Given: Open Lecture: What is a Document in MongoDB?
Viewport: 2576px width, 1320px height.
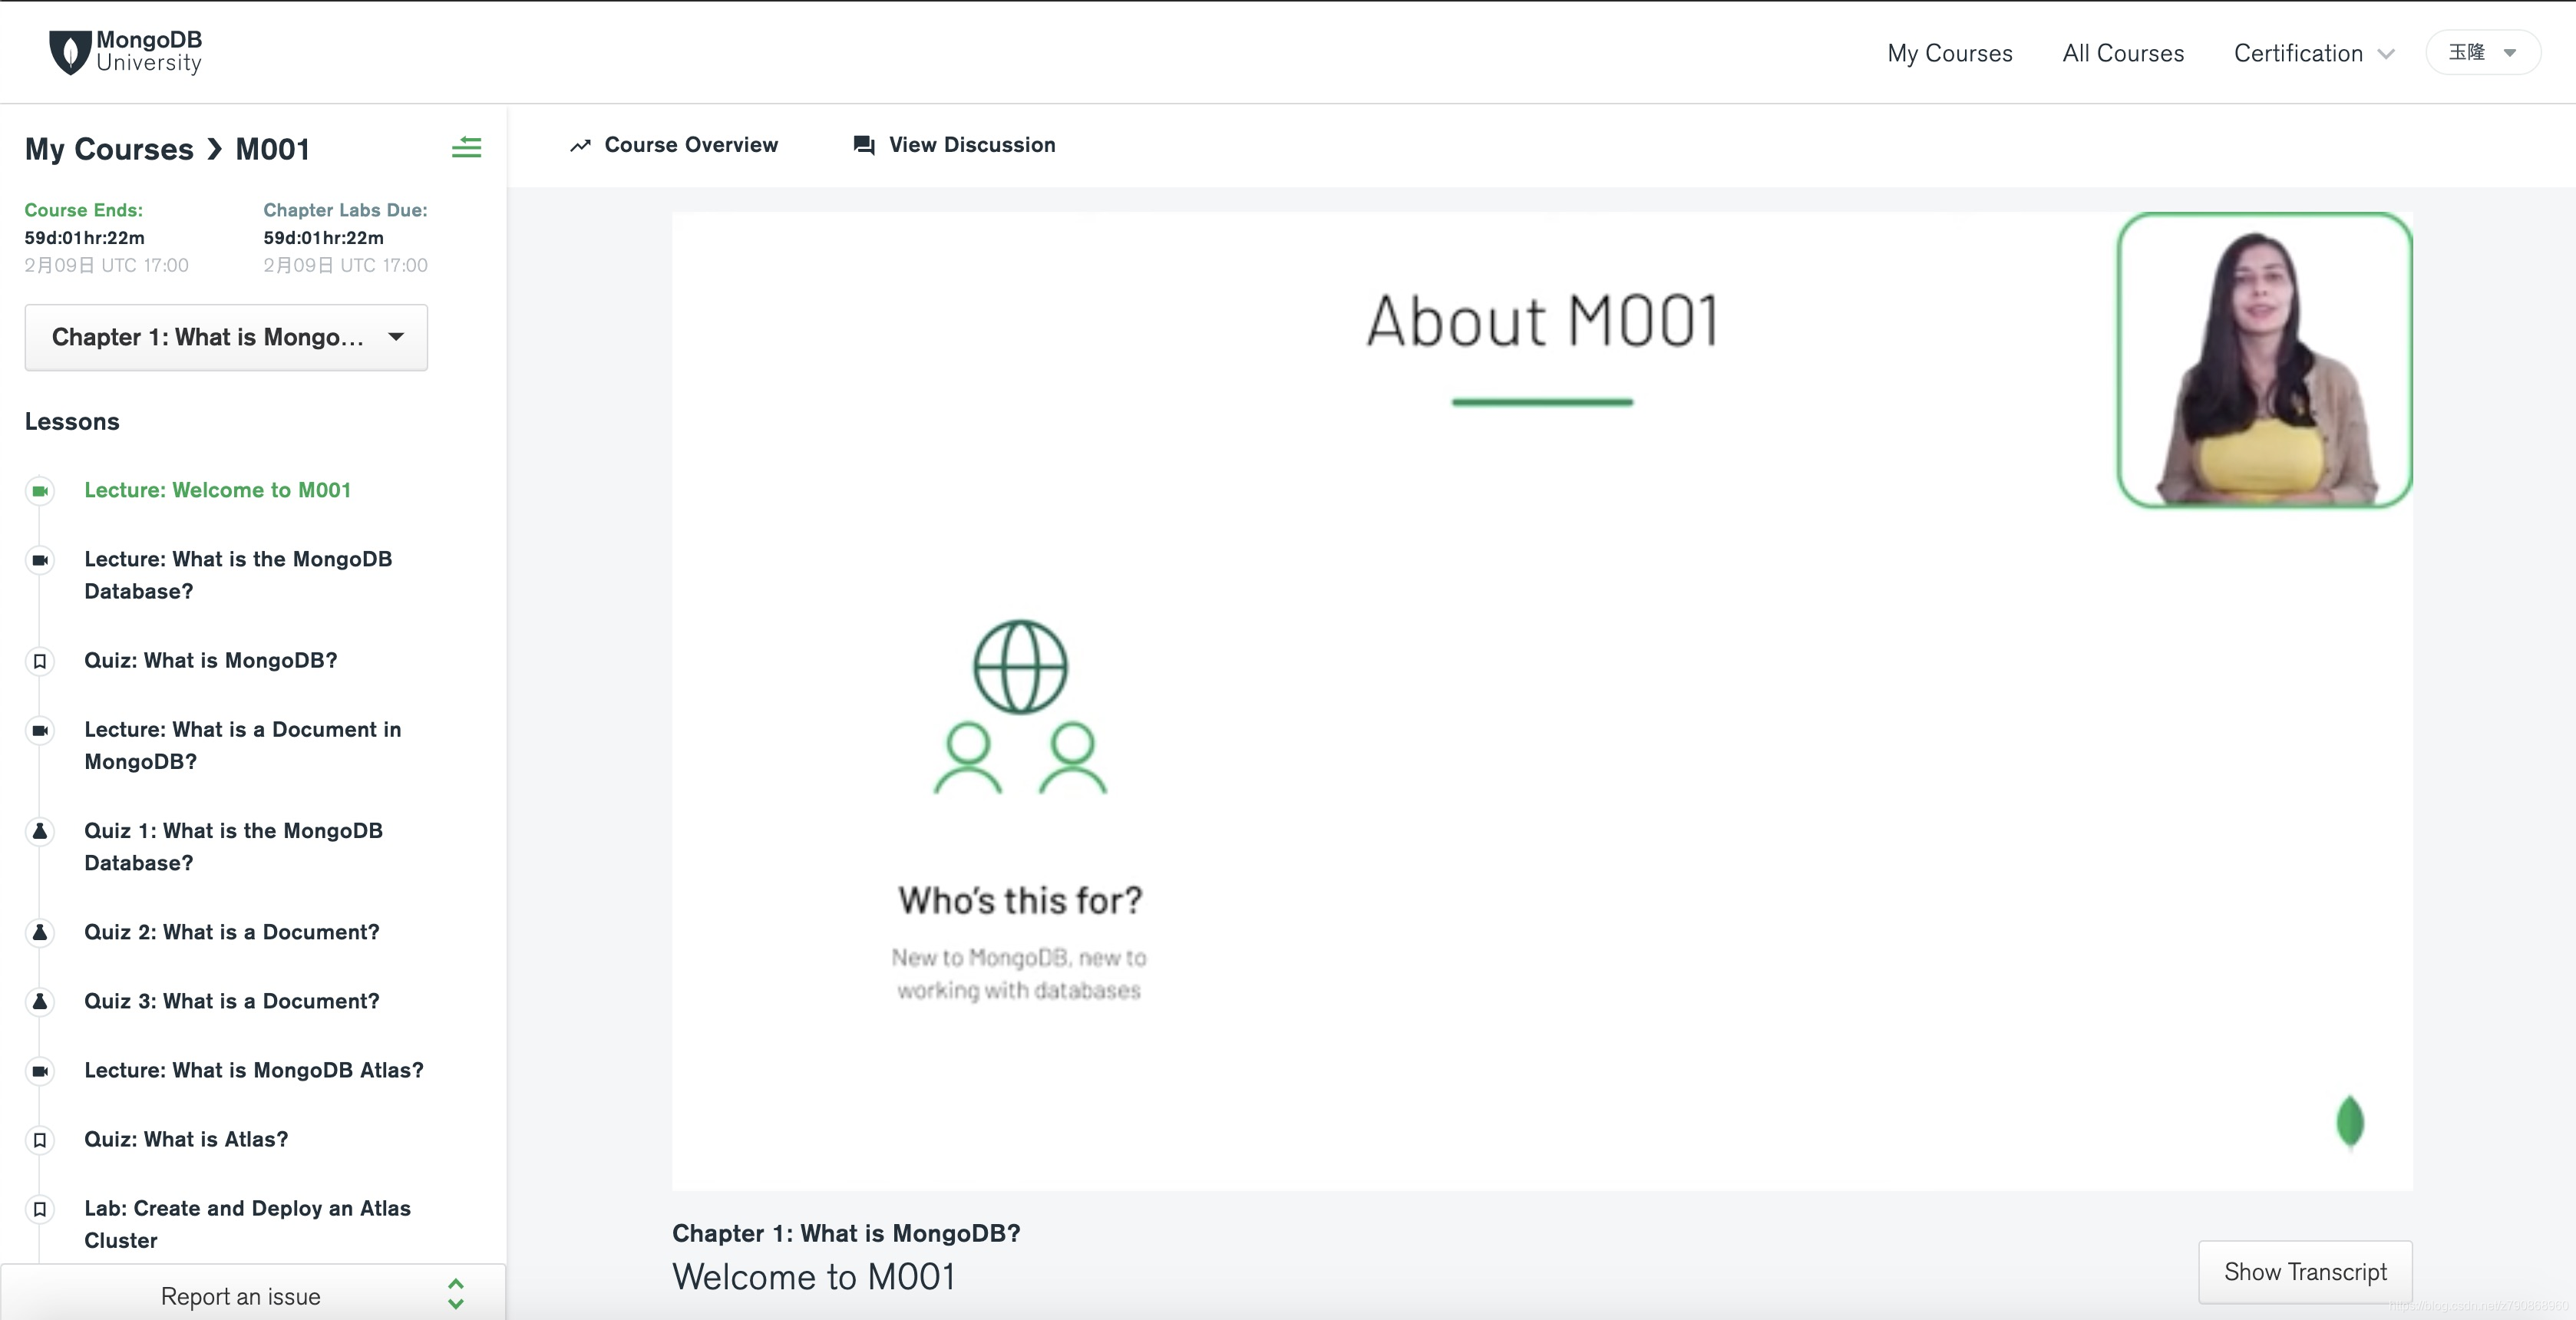Looking at the screenshot, I should coord(243,745).
